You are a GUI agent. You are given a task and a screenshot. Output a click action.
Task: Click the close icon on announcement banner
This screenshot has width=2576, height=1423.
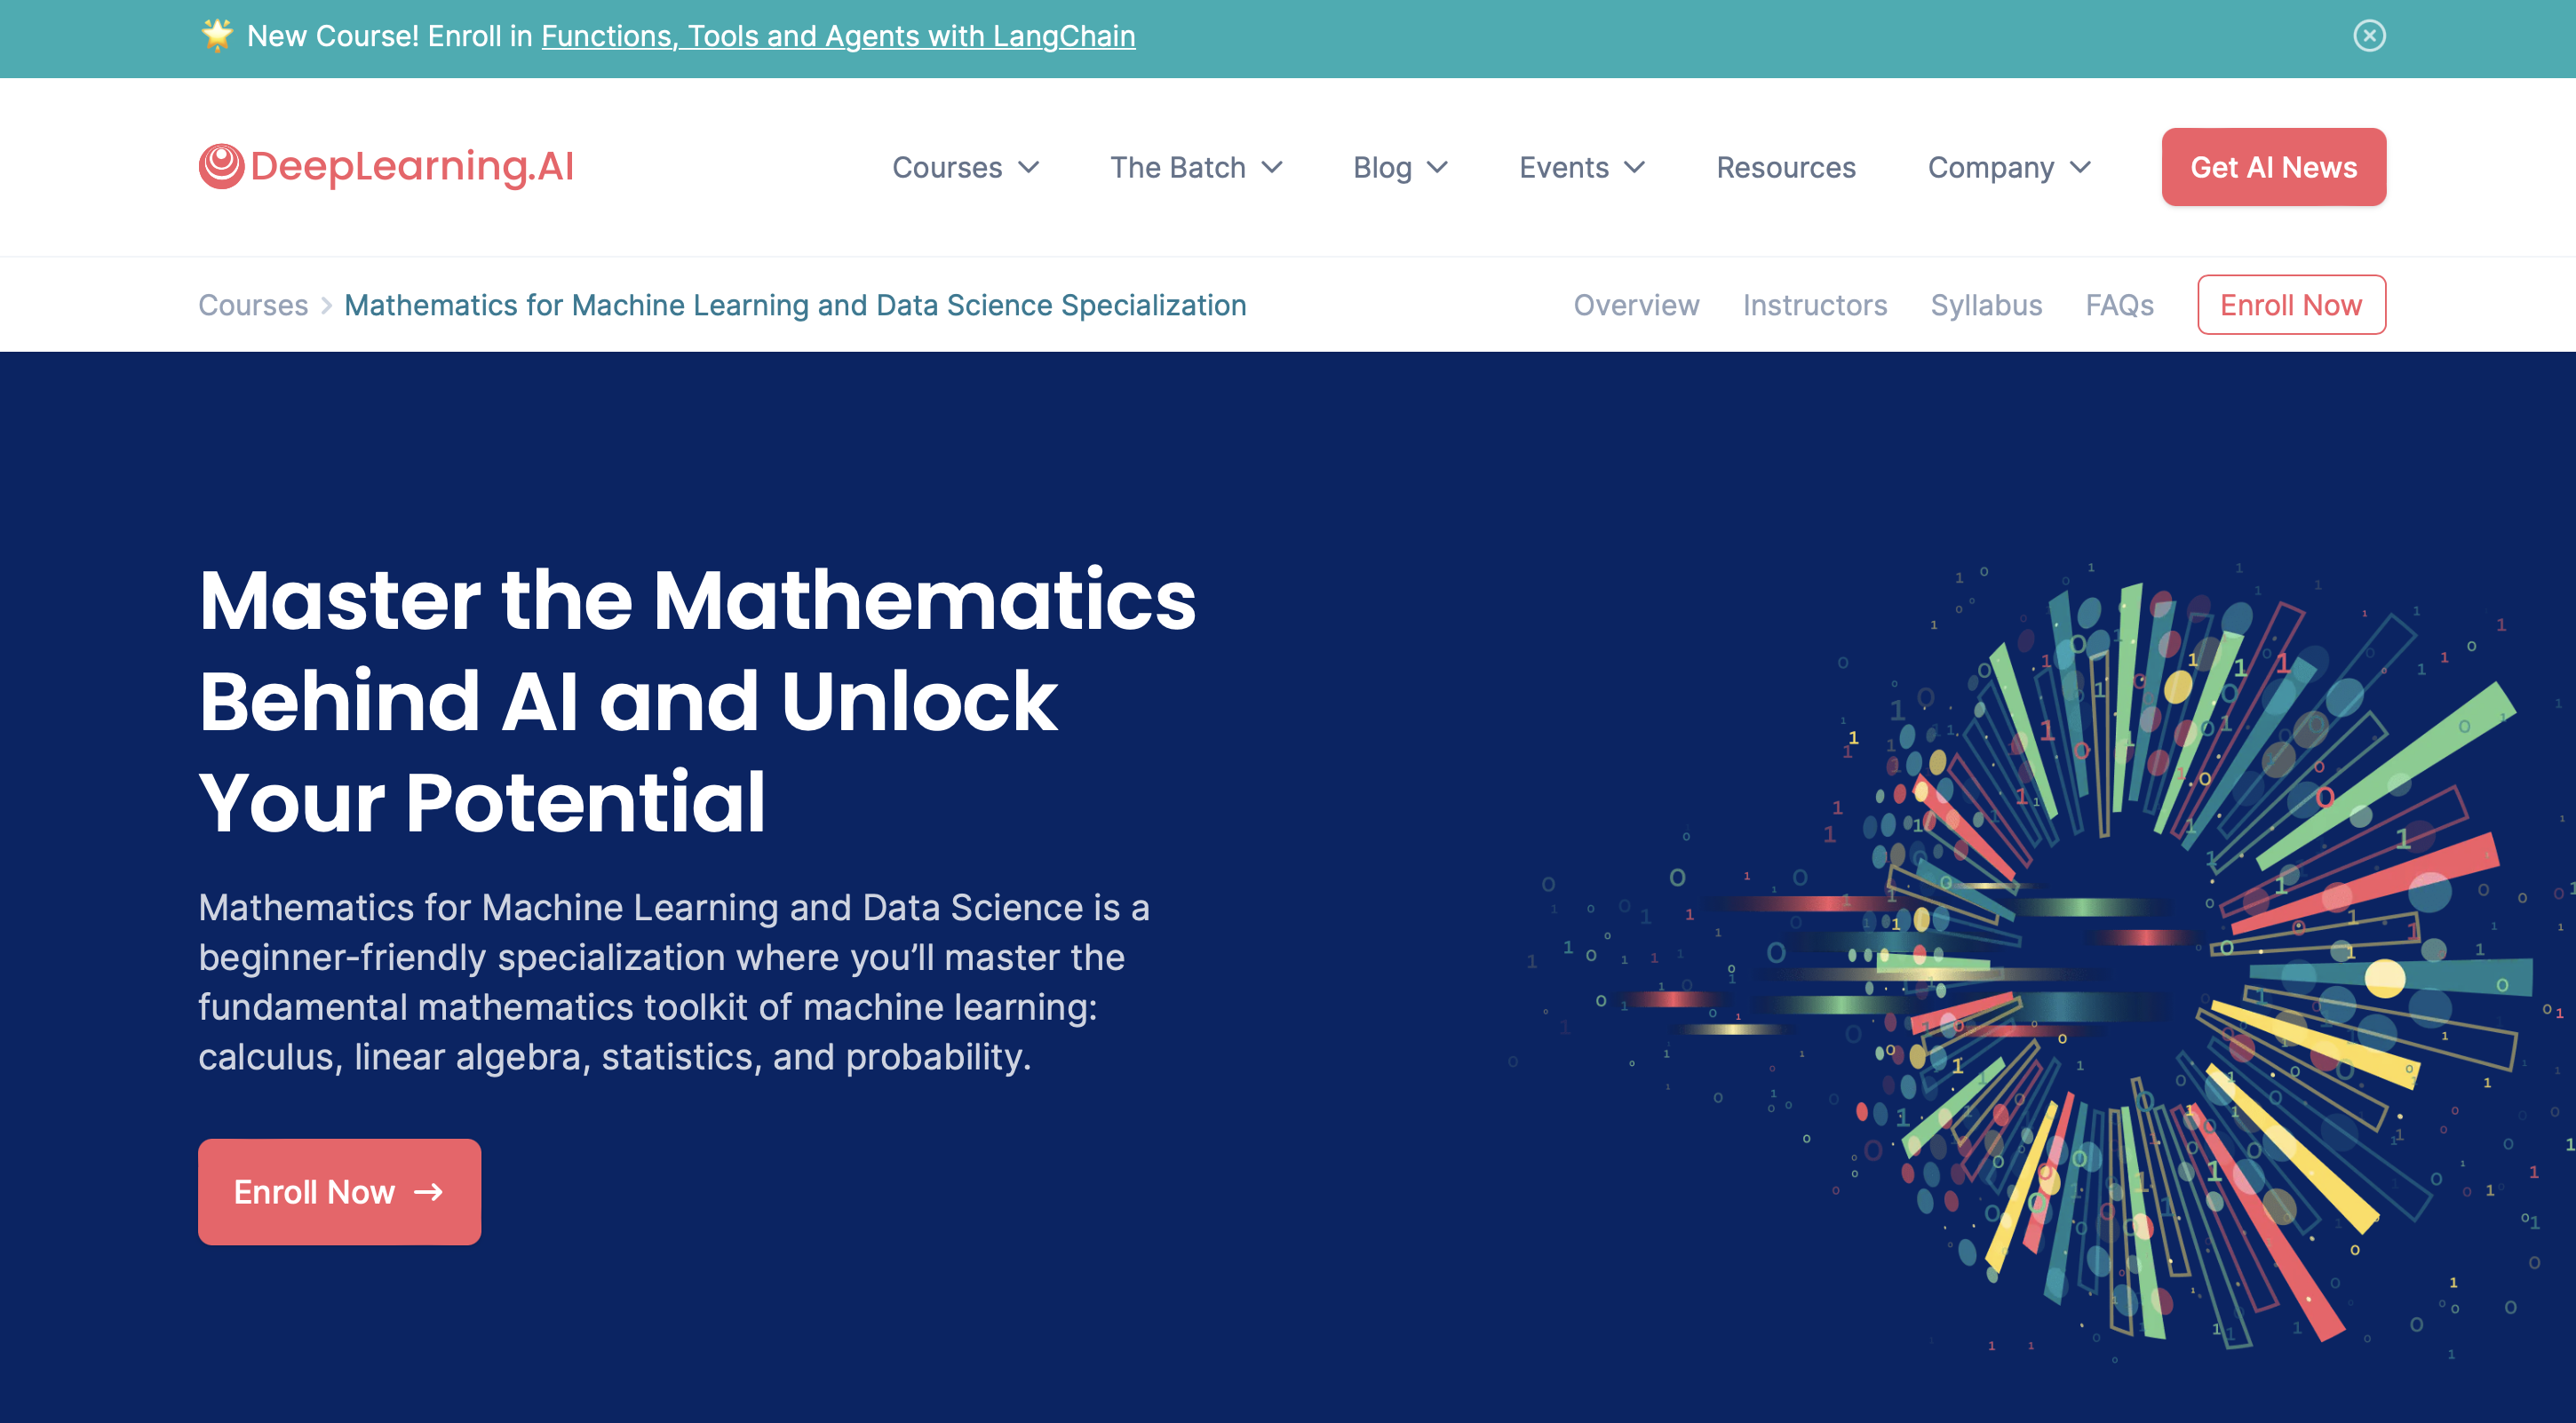[x=2367, y=33]
